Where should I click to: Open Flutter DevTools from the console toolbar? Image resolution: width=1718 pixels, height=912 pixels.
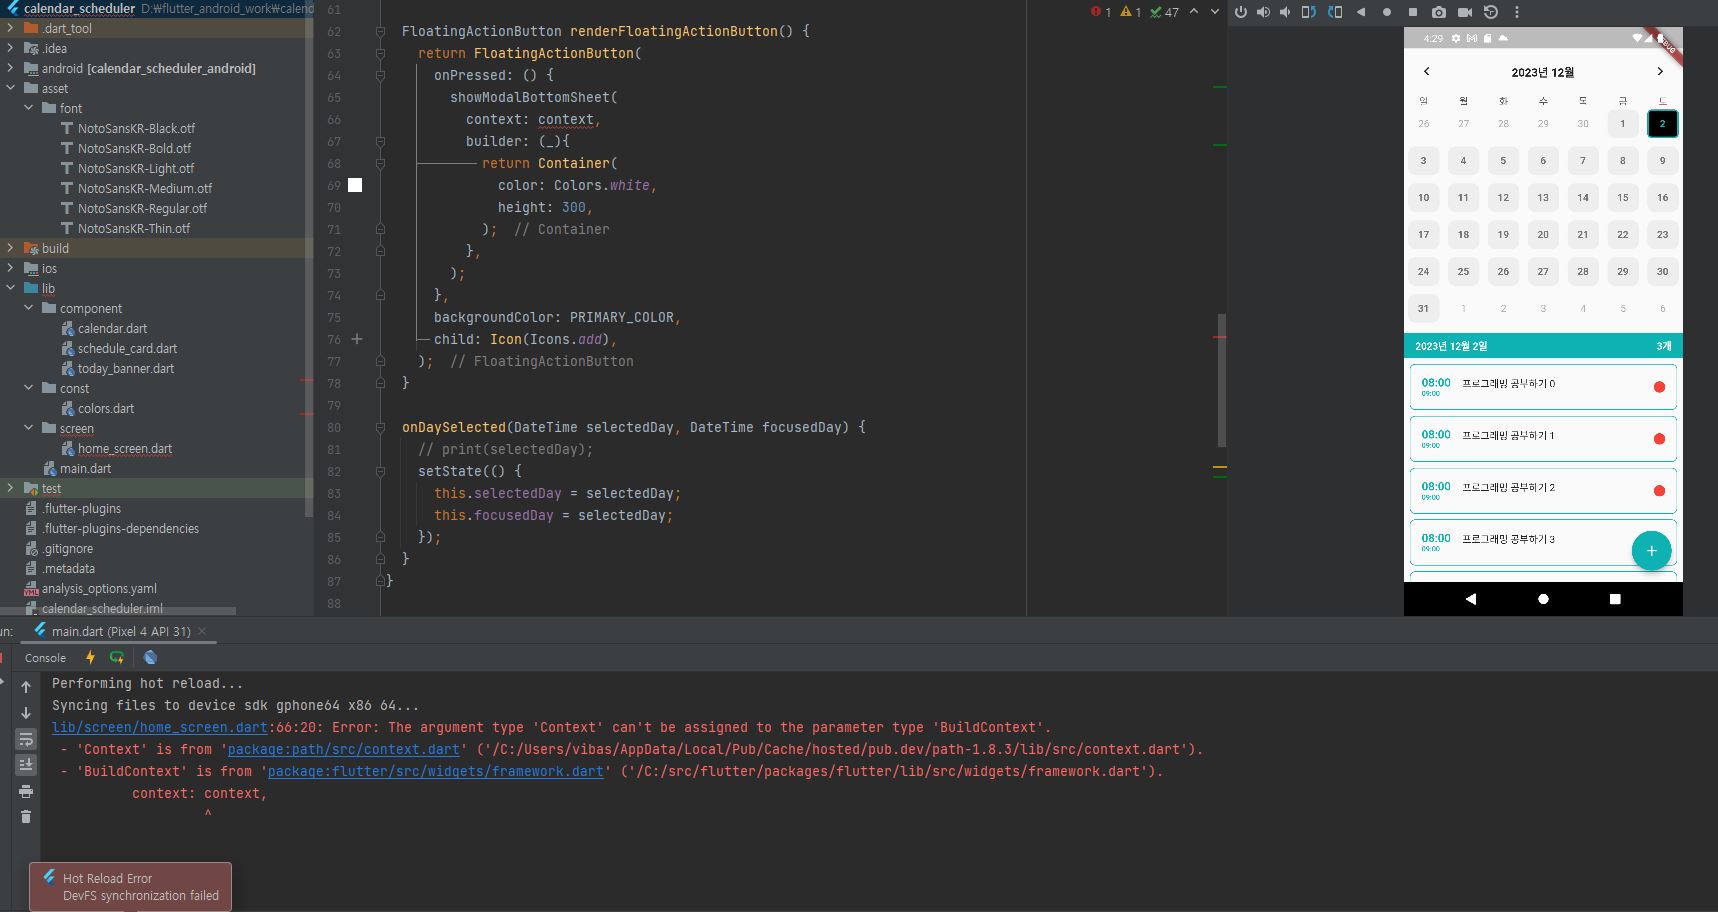tap(150, 657)
